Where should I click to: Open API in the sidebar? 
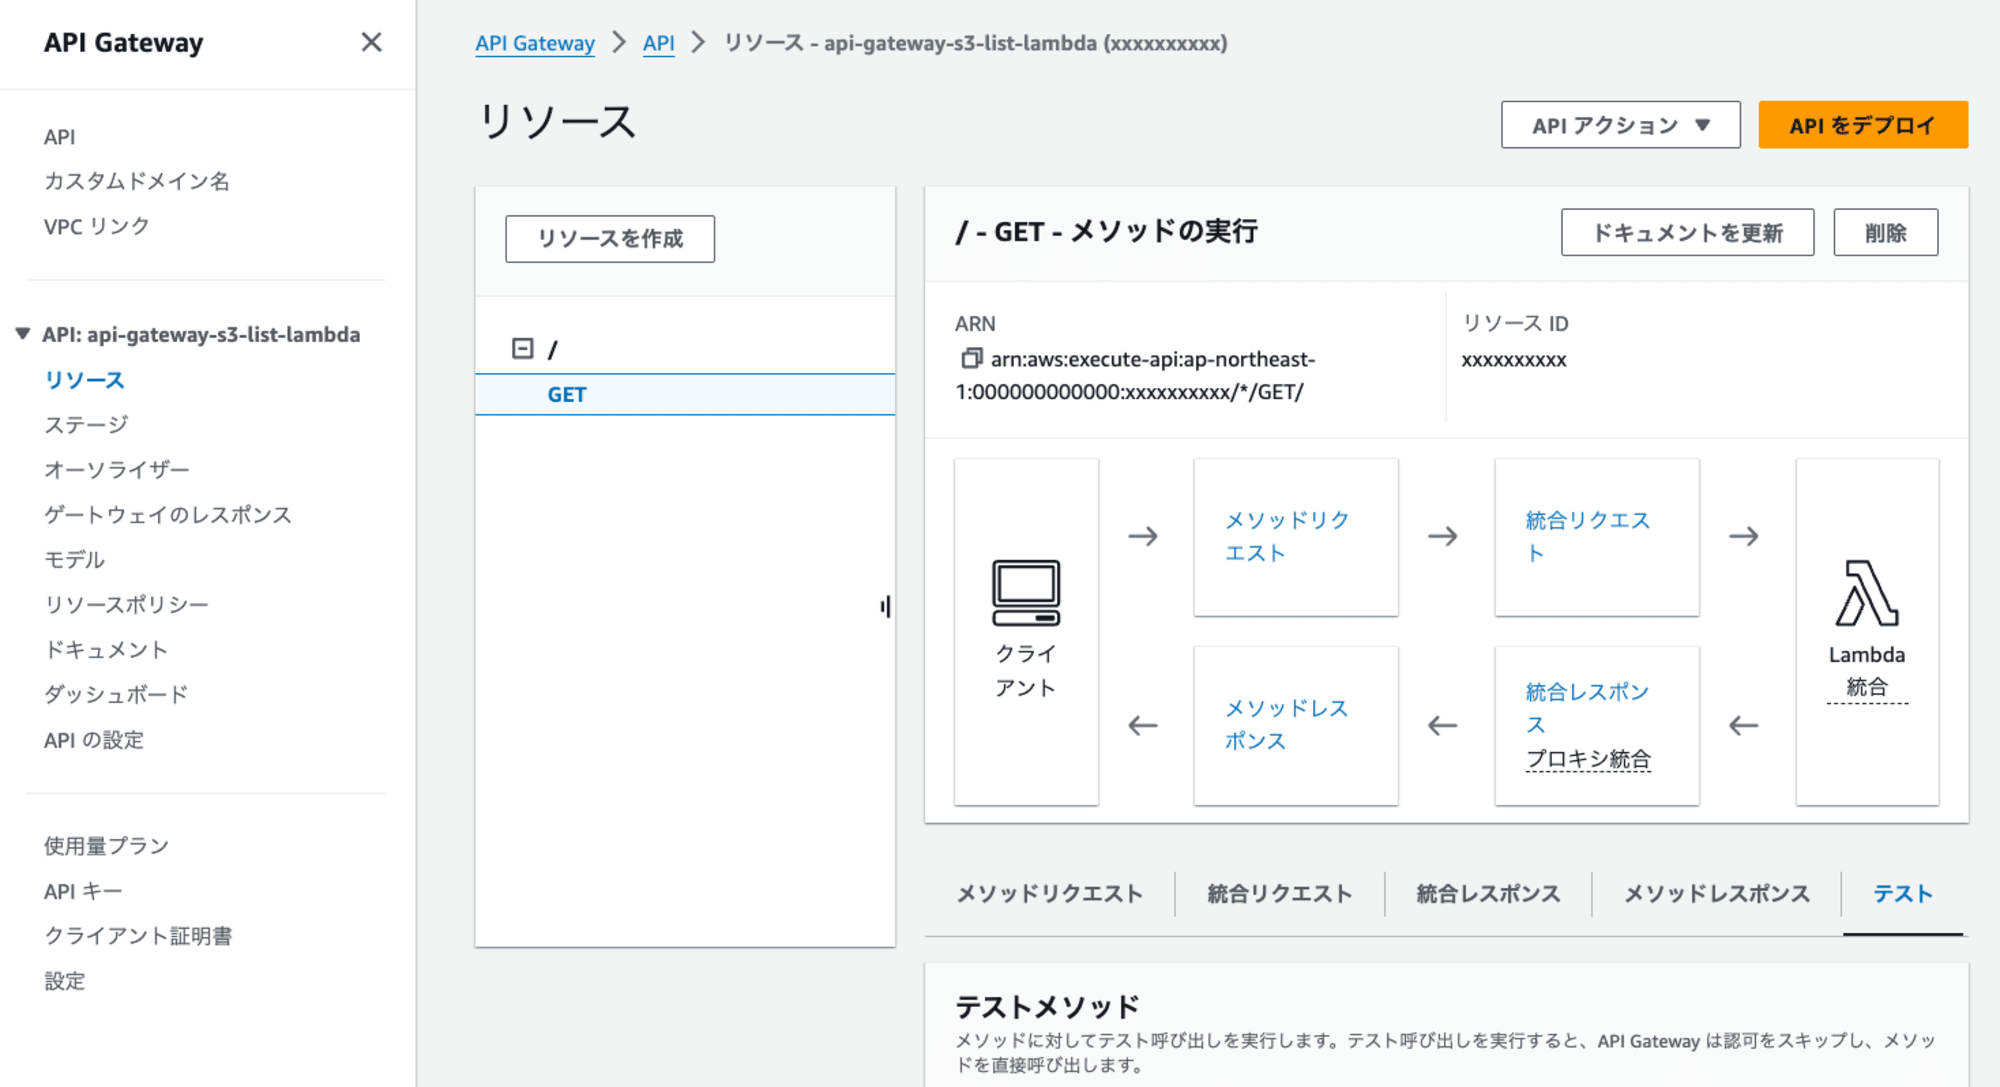59,137
